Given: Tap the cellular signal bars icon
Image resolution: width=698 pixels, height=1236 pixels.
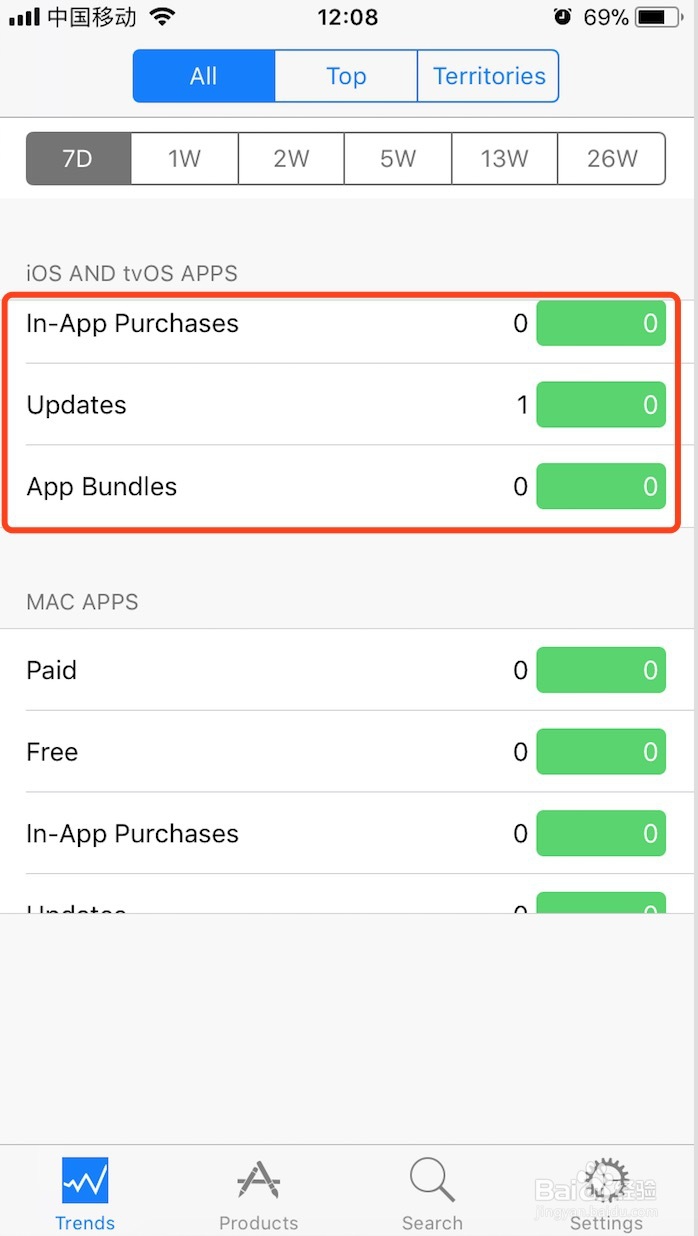Looking at the screenshot, I should point(24,18).
